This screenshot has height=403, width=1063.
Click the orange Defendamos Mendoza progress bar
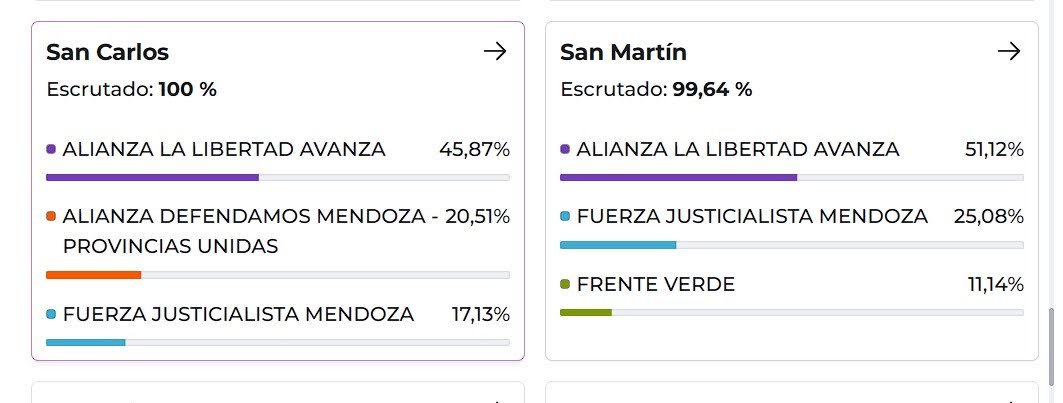coord(94,274)
